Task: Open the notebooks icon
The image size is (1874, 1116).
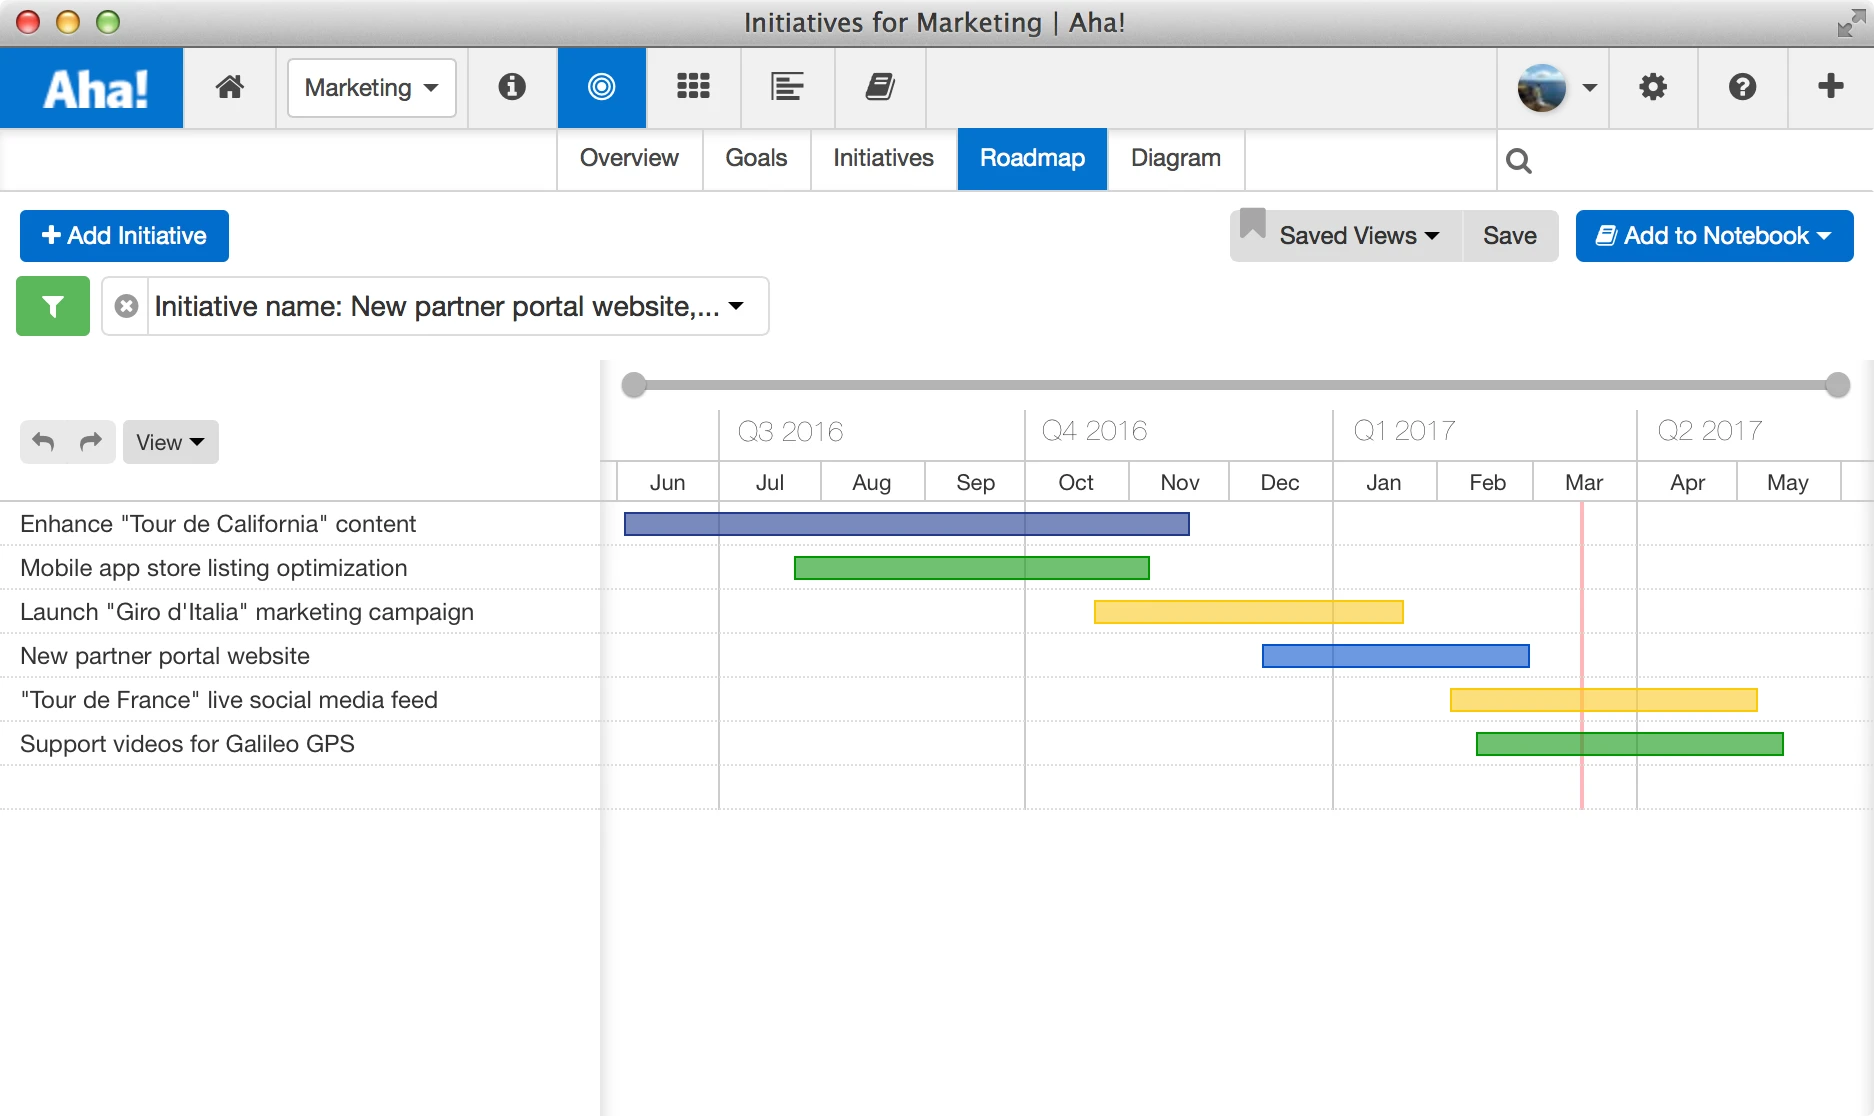Action: (880, 87)
